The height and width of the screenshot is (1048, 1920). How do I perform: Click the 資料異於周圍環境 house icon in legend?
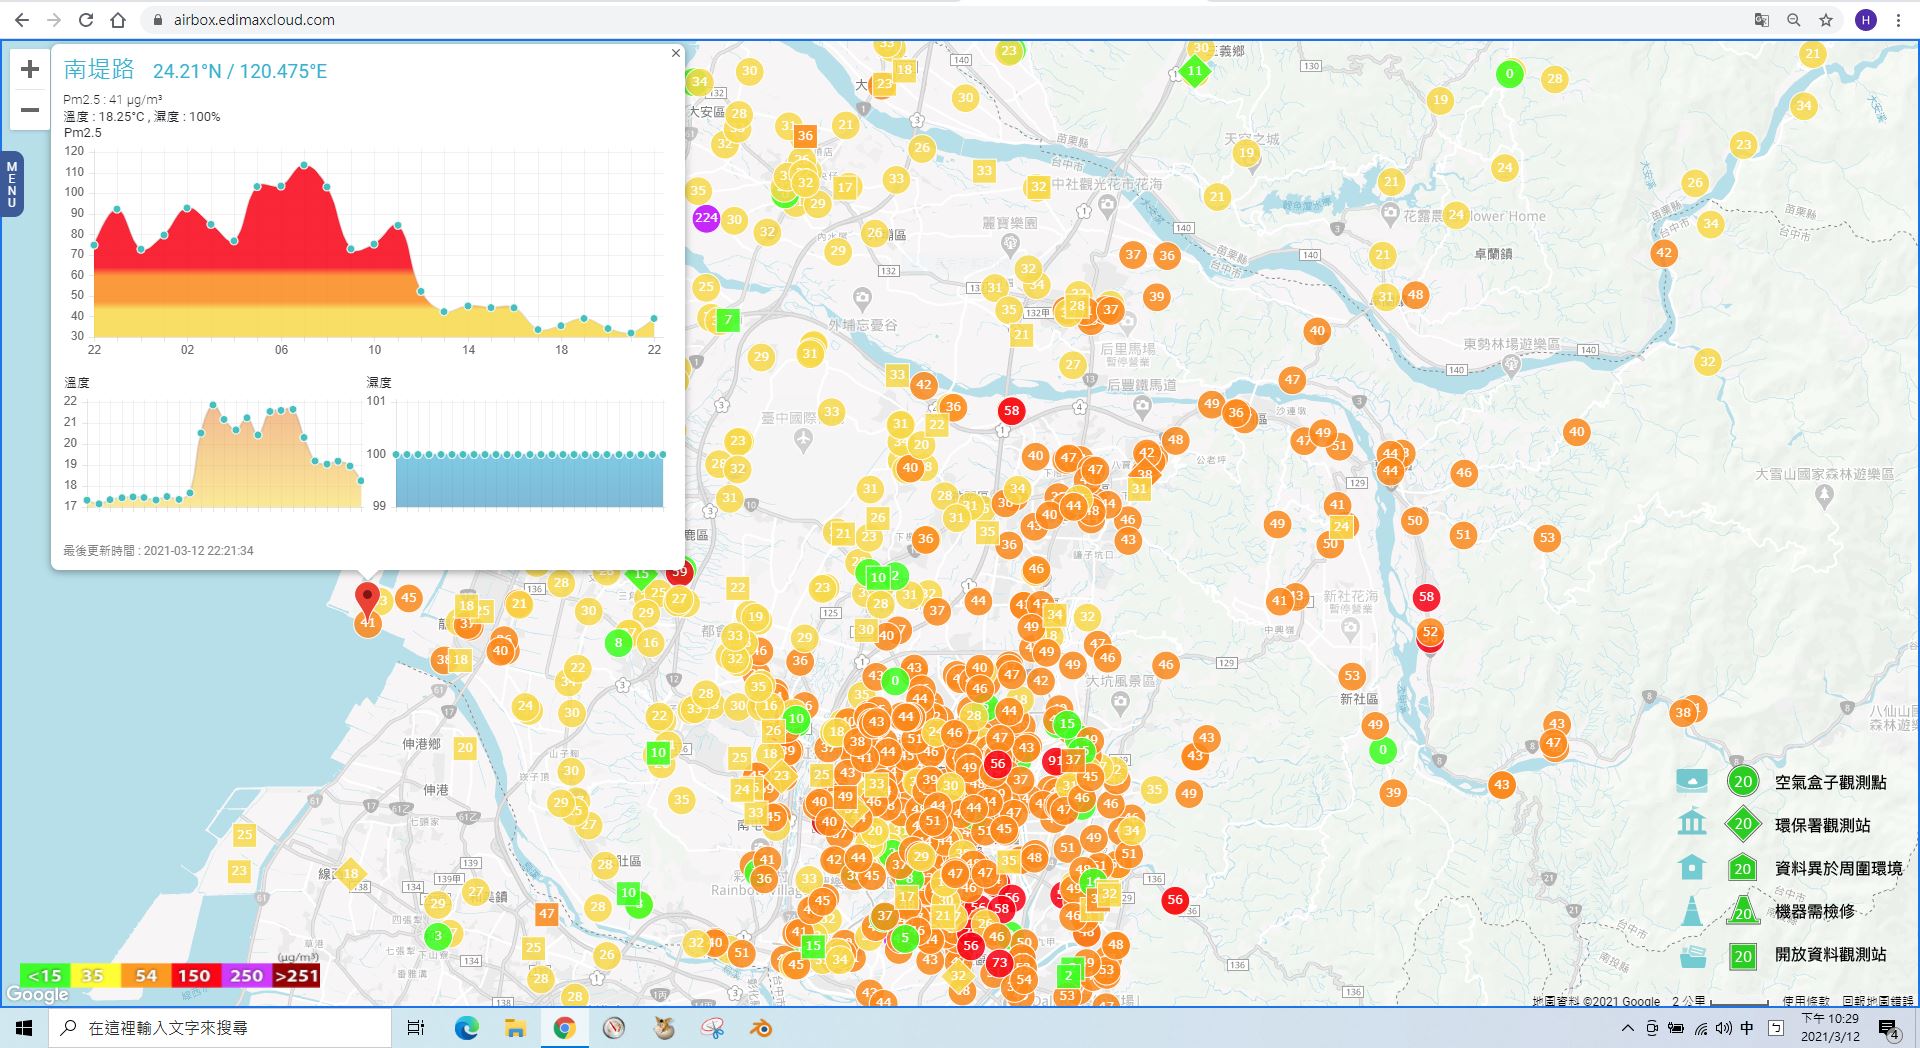point(1692,867)
